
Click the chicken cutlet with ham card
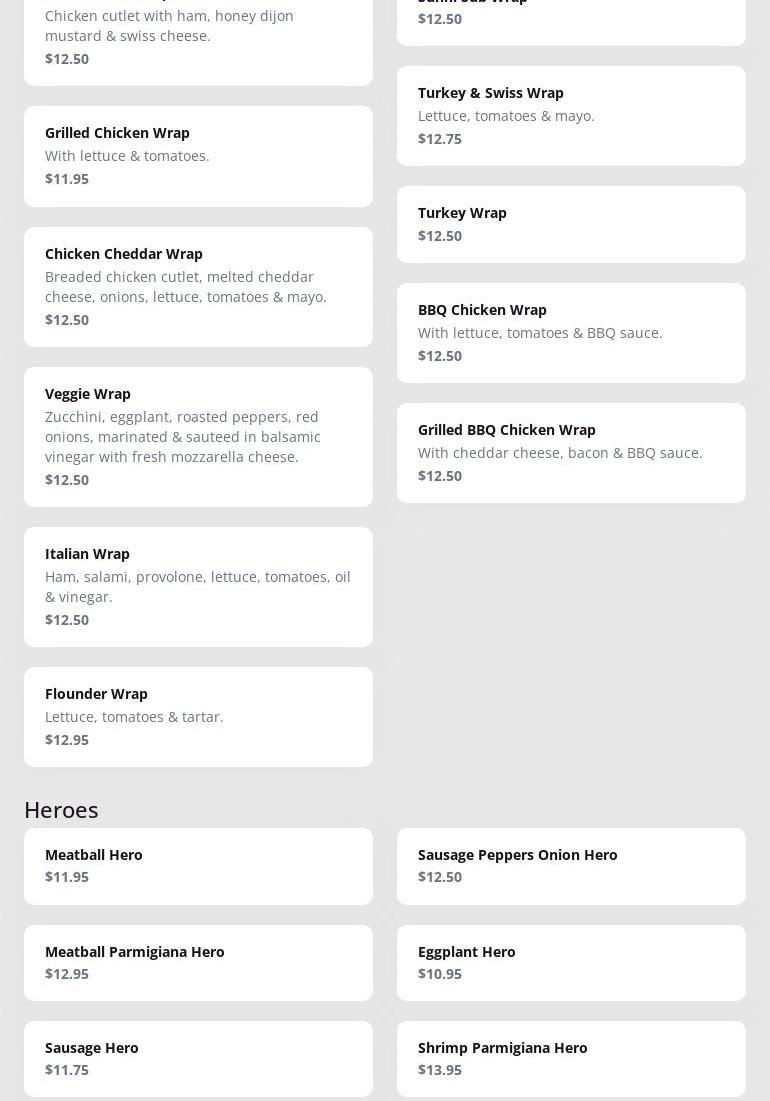198,36
